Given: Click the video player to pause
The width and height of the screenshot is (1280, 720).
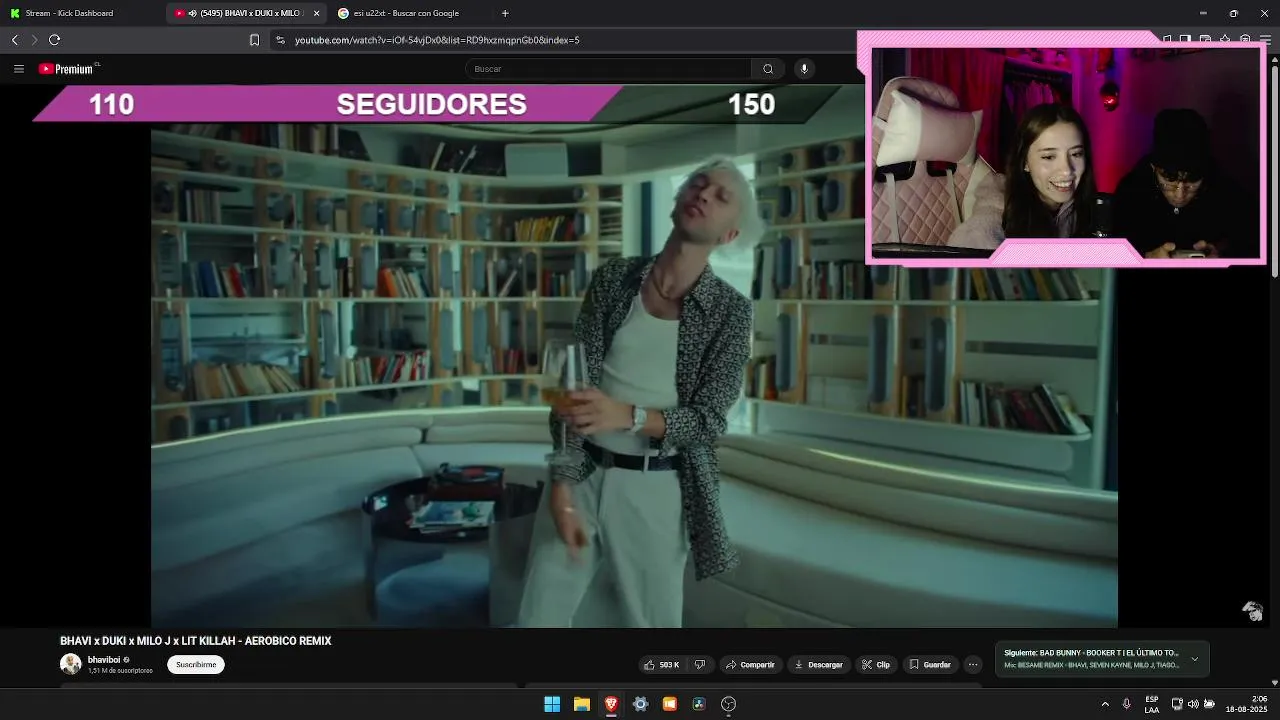Looking at the screenshot, I should point(634,375).
